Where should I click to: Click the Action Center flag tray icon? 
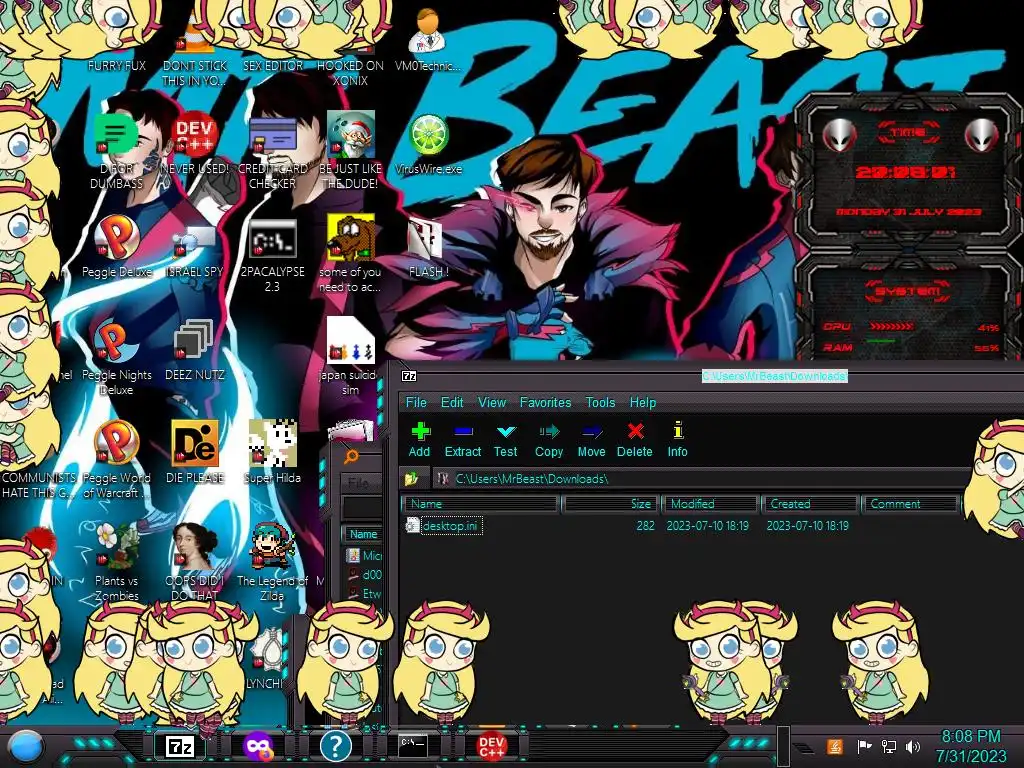[864, 746]
